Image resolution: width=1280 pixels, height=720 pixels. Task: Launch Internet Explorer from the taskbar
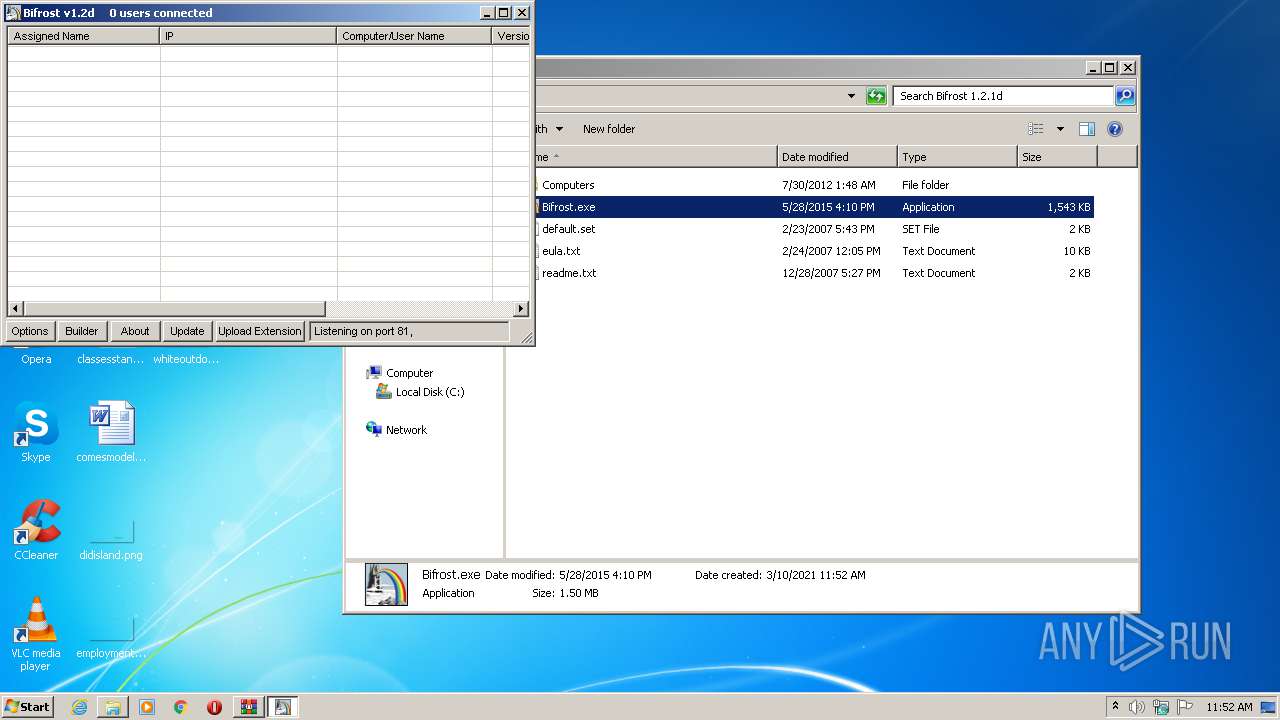point(80,707)
